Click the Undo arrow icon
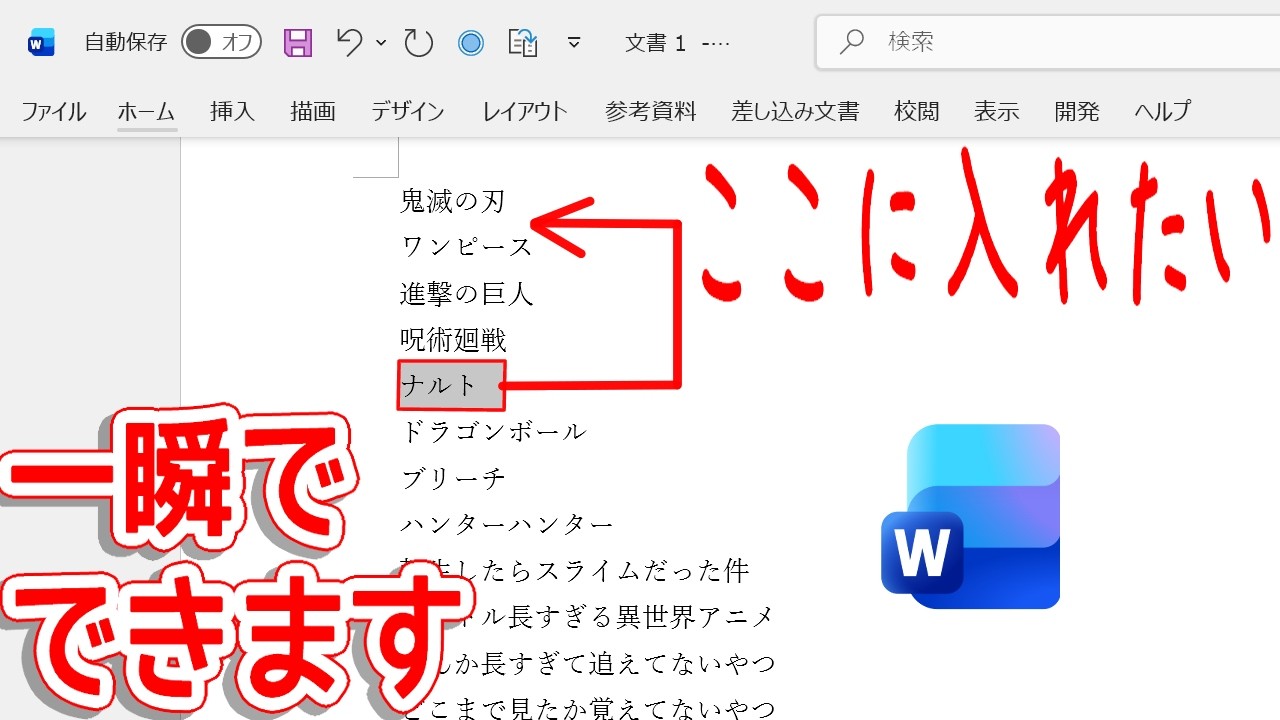 point(350,42)
